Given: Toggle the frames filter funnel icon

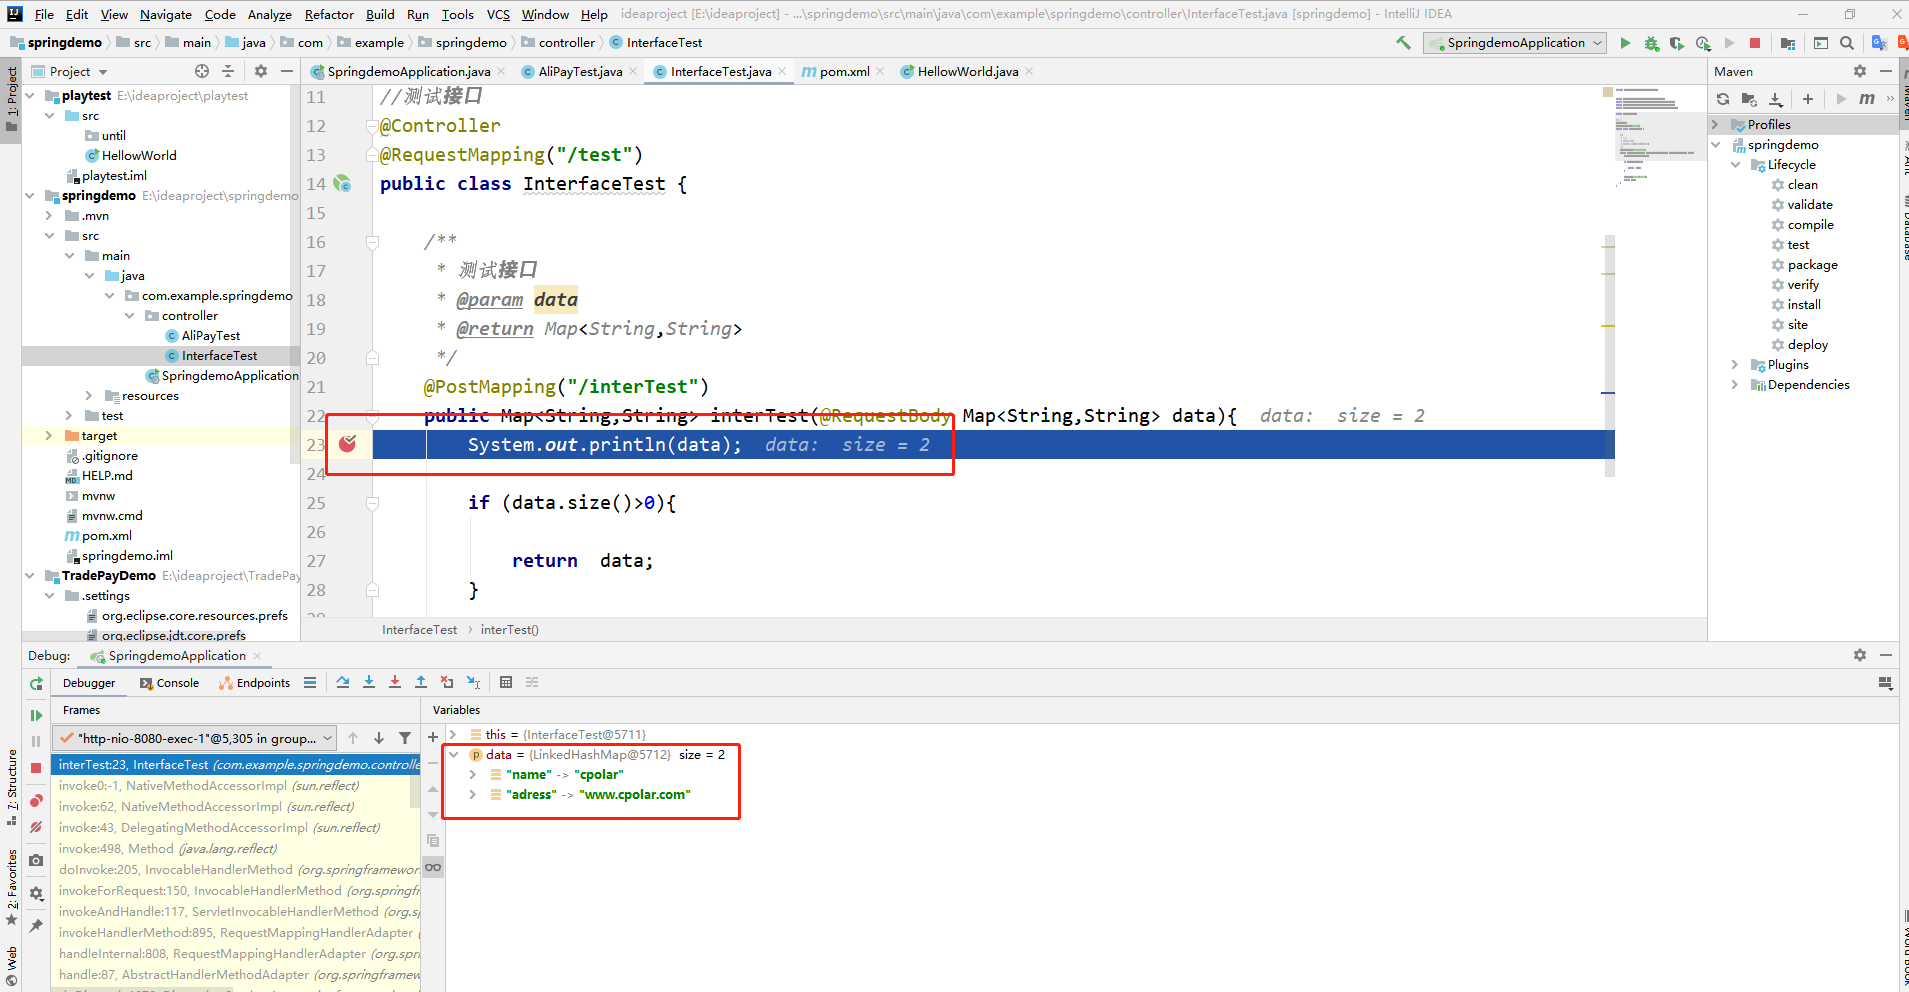Looking at the screenshot, I should coord(404,737).
